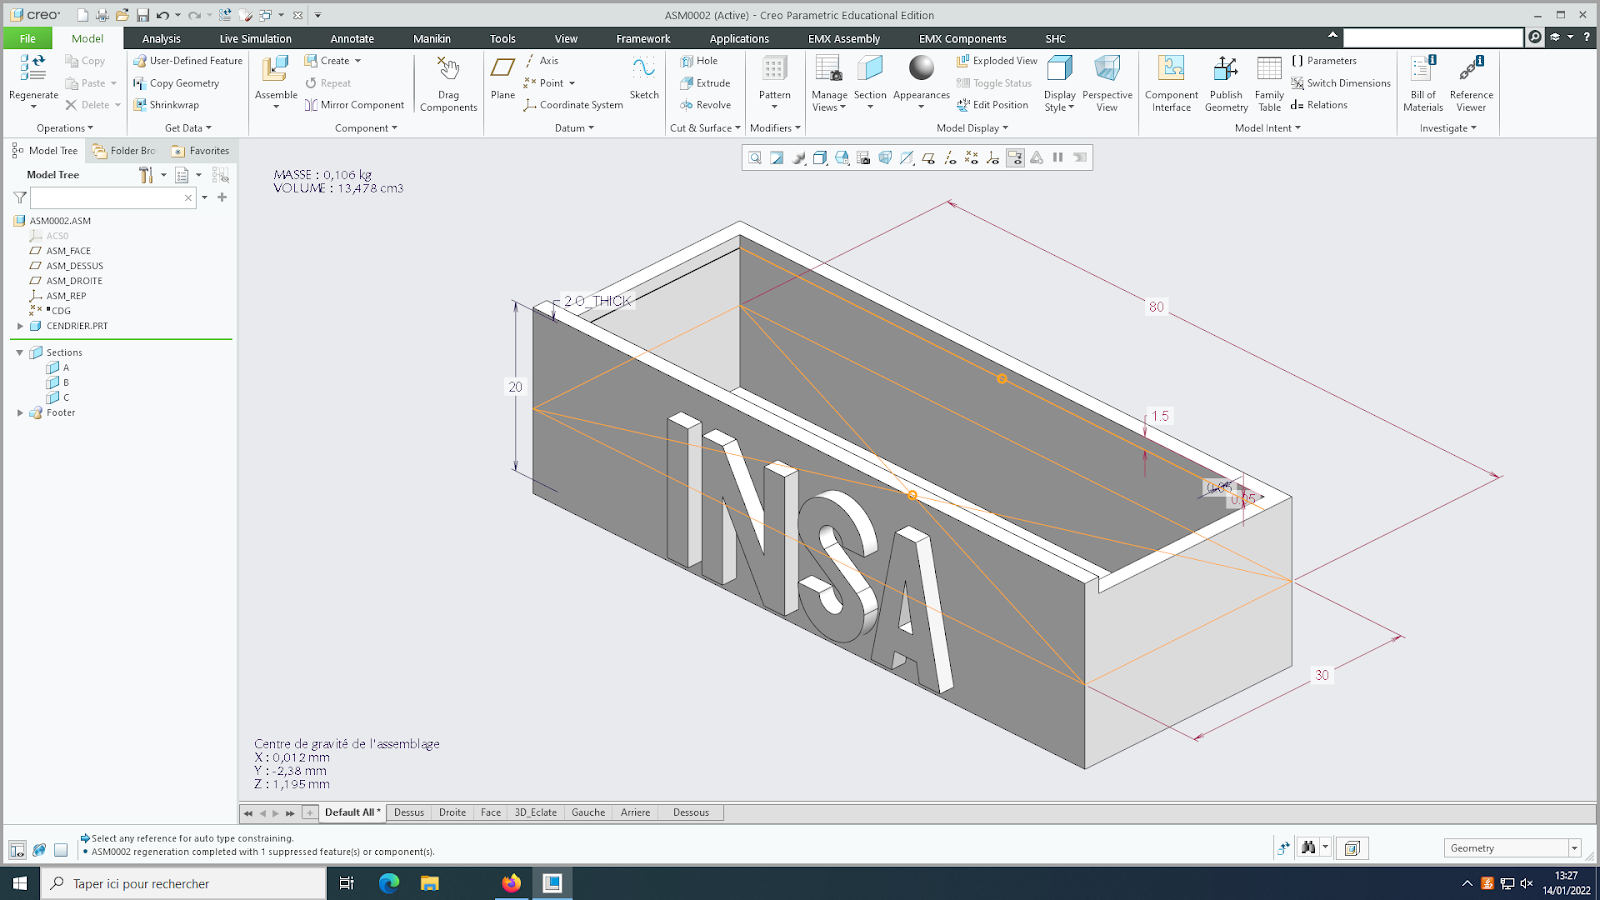Open the Model Display group dropdown
Screen dimensions: 1600x900
[x=972, y=128]
